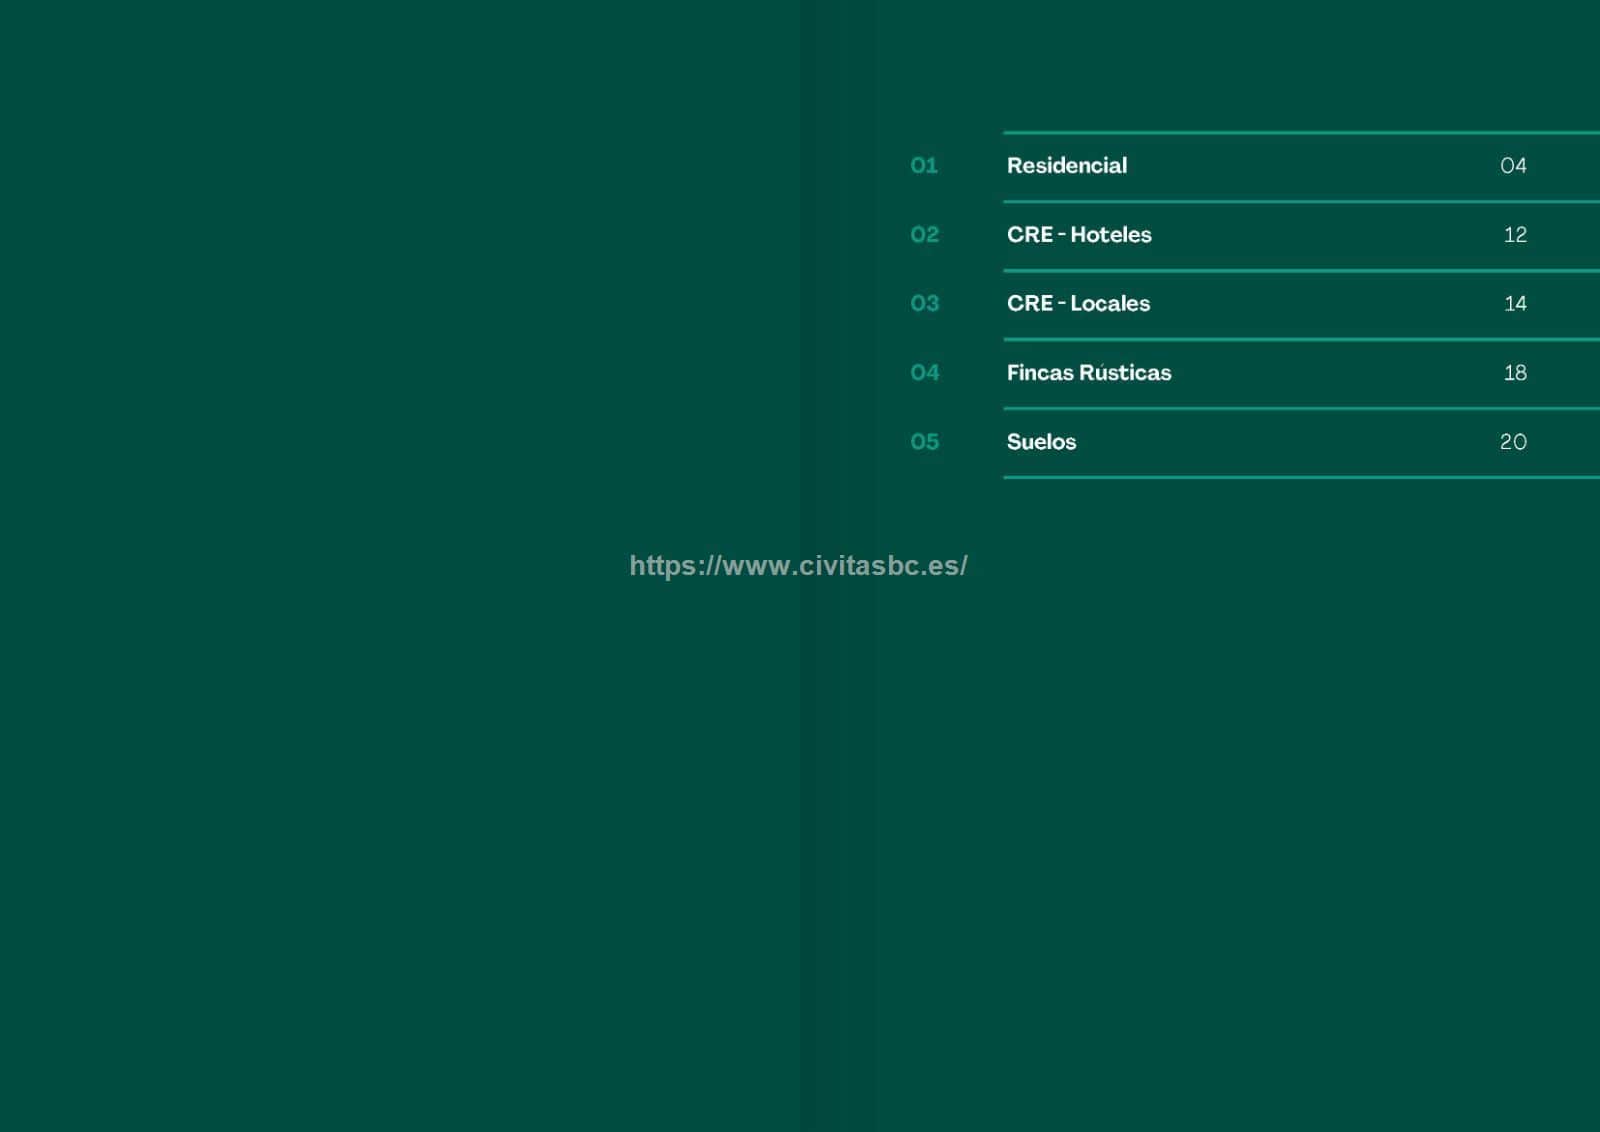Select section number 04 on the left
Image resolution: width=1600 pixels, height=1132 pixels.
(924, 373)
